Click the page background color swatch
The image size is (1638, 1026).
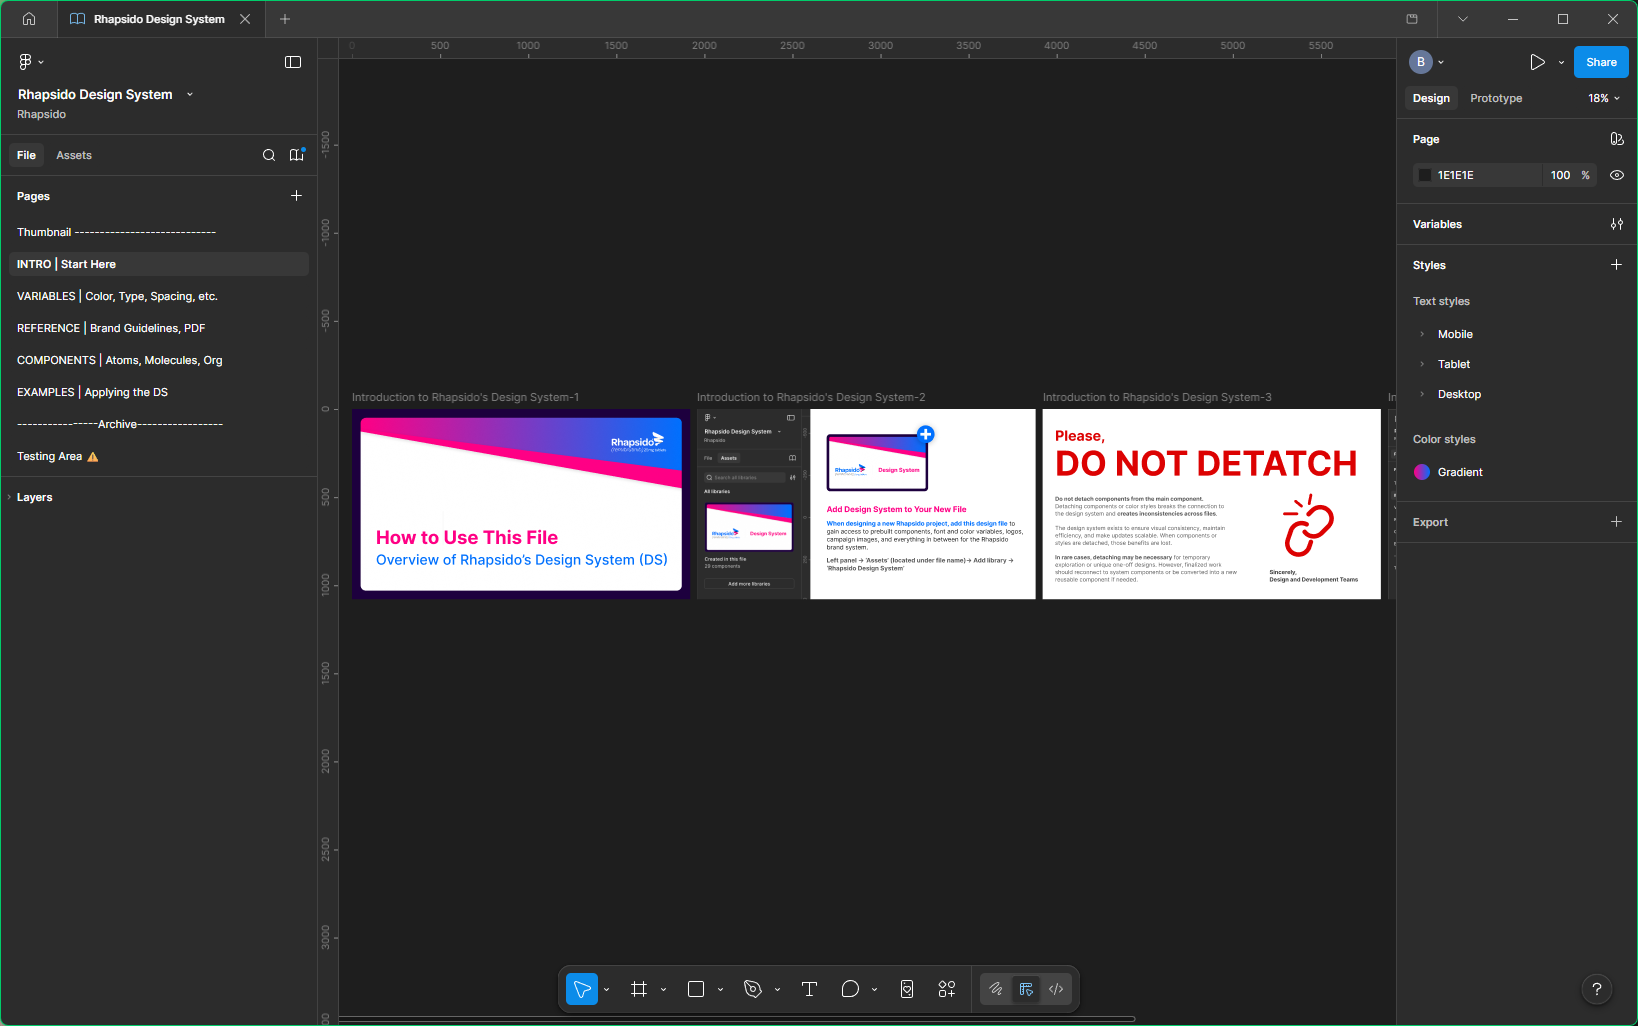(x=1424, y=175)
